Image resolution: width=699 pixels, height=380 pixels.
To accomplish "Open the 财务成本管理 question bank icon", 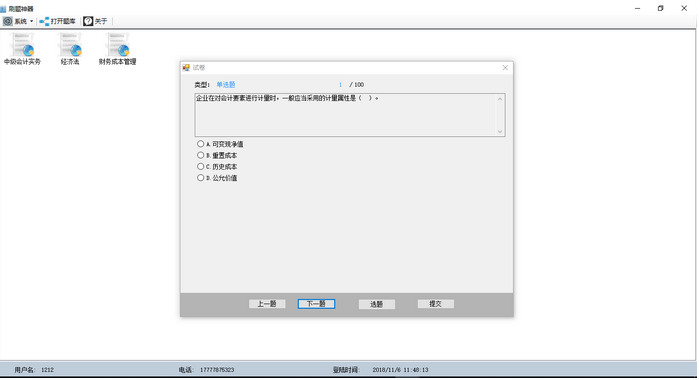I will [117, 50].
